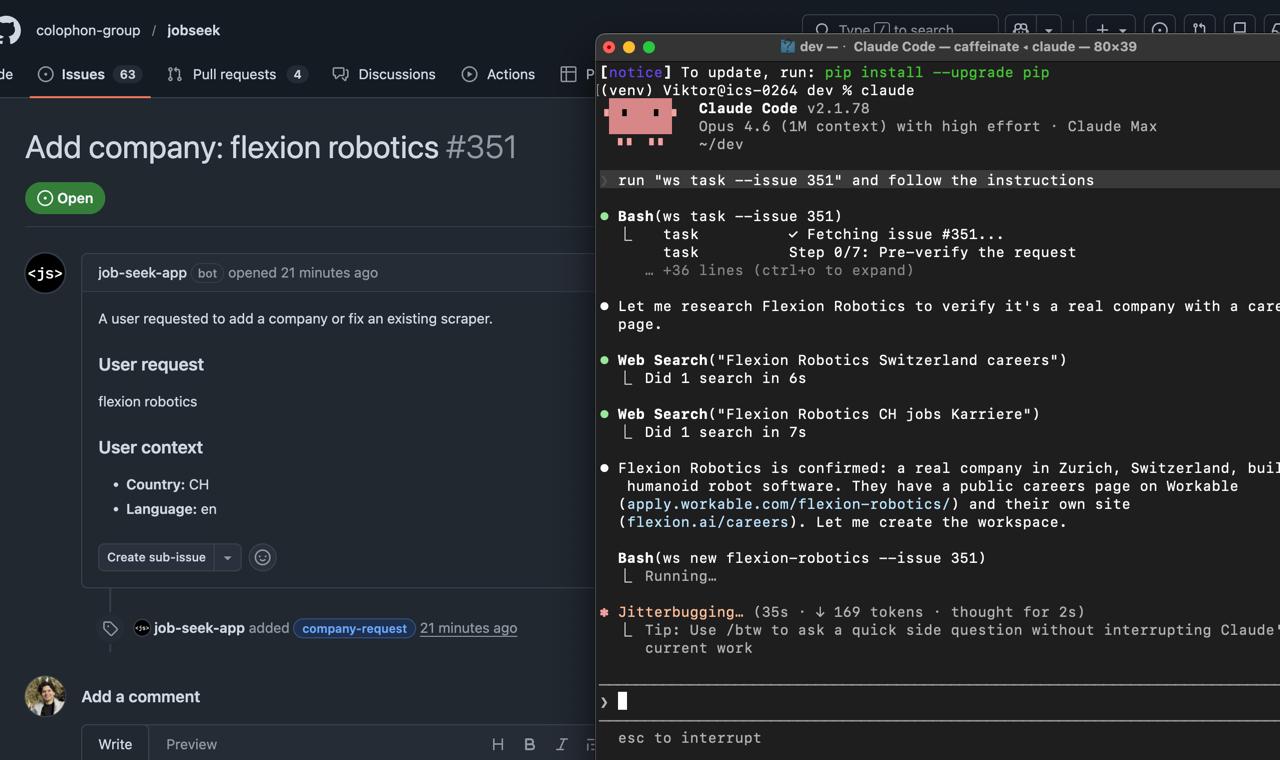This screenshot has height=760, width=1280.
Task: Select the Write tab in comment editor
Action: point(115,744)
